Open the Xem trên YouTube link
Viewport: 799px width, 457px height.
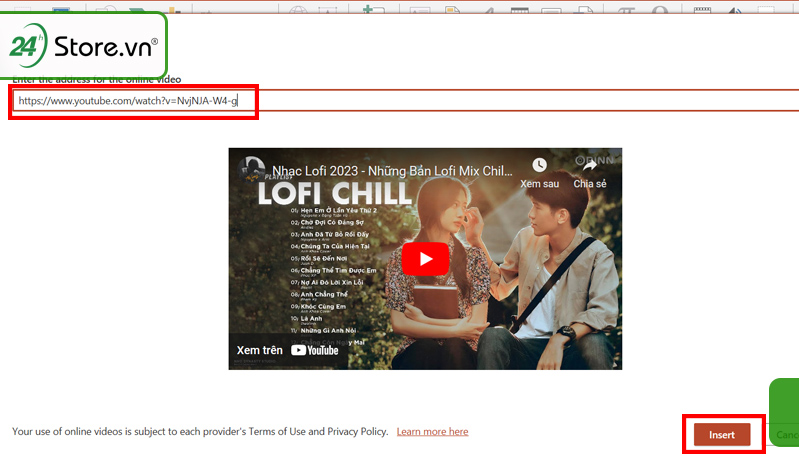[x=287, y=350]
